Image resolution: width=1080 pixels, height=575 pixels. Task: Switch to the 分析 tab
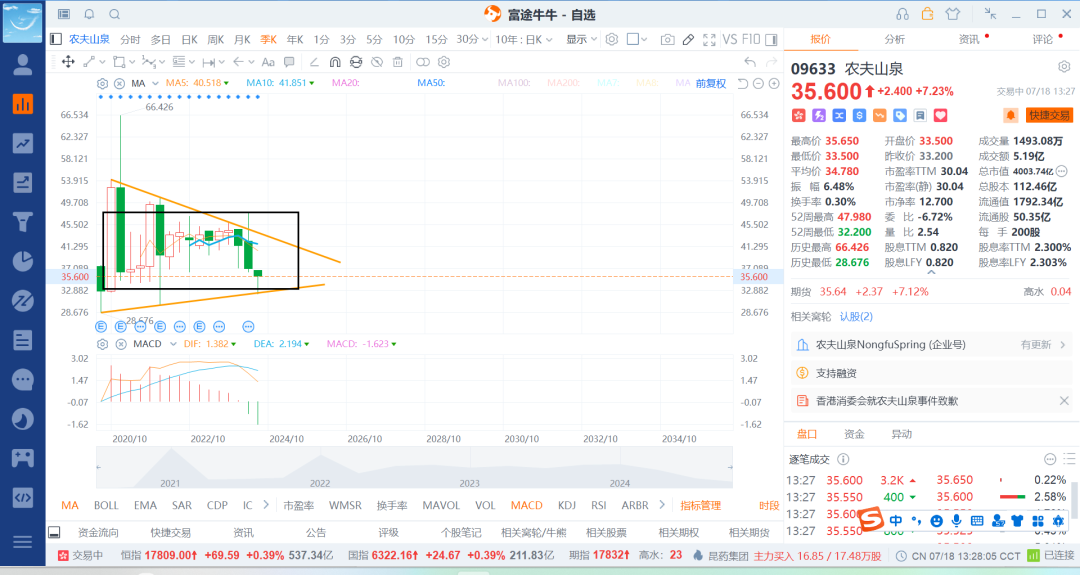tap(895, 39)
